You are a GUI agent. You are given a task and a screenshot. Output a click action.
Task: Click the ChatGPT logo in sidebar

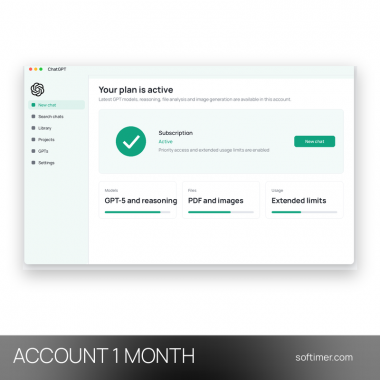point(37,89)
